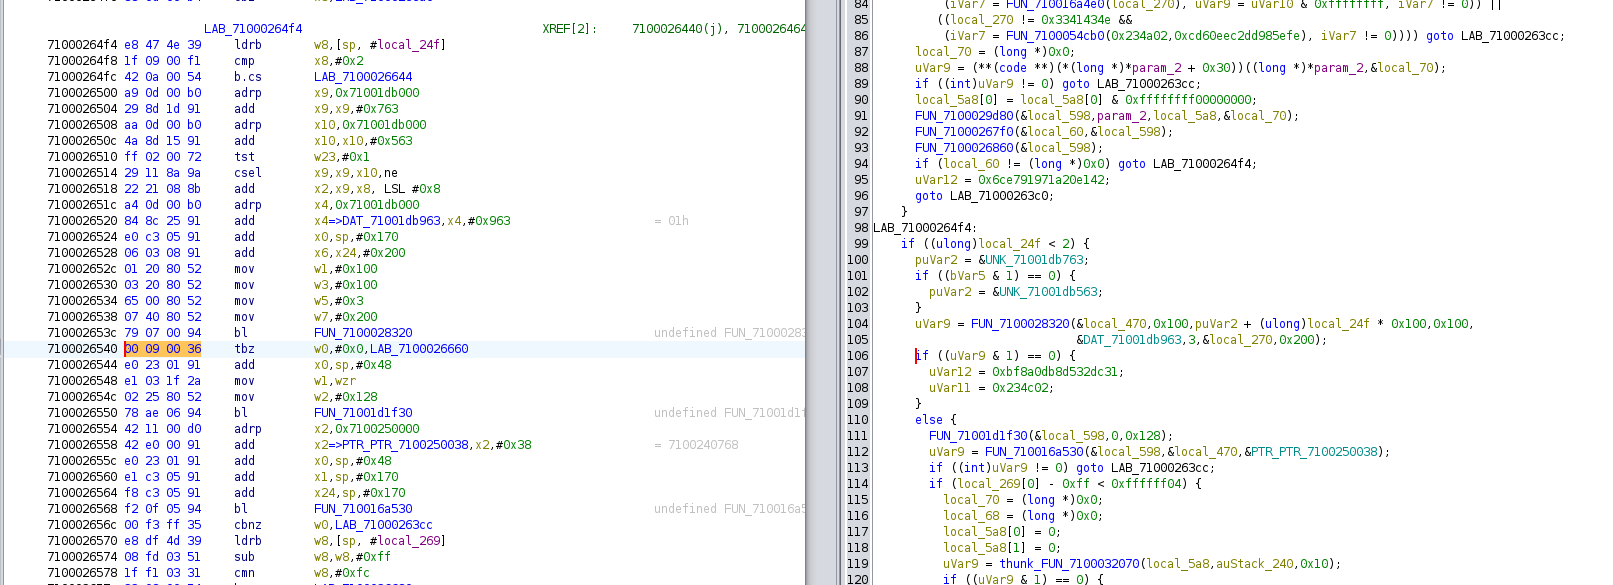Click the '= 01h' end-of-line comment

point(671,221)
